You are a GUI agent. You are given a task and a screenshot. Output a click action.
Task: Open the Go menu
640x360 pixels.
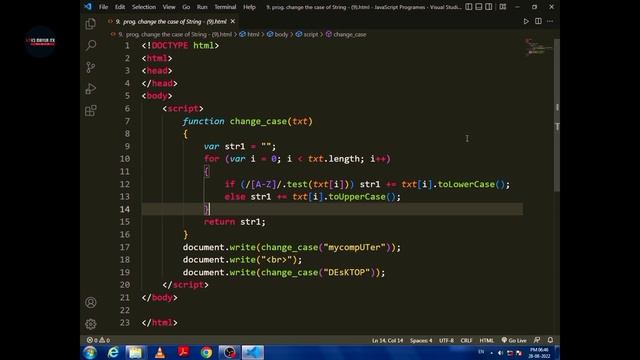186,7
